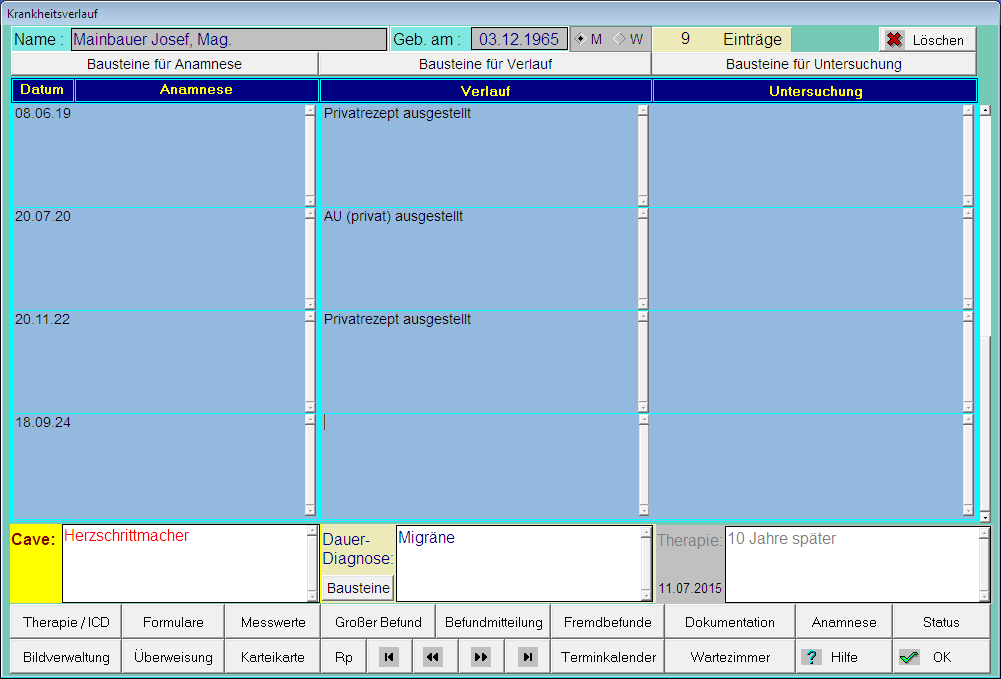Open the Therapie / ICD section
The width and height of the screenshot is (1001, 679).
click(66, 622)
